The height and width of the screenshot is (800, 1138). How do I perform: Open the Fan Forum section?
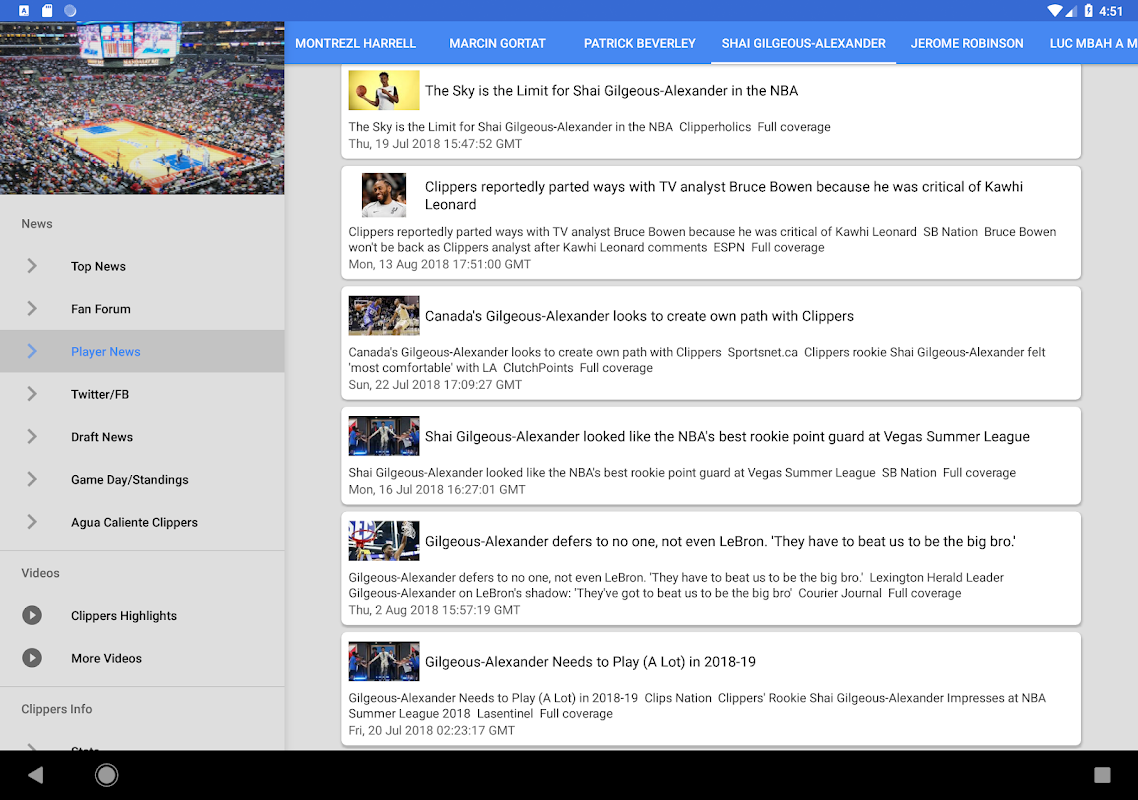click(x=142, y=309)
